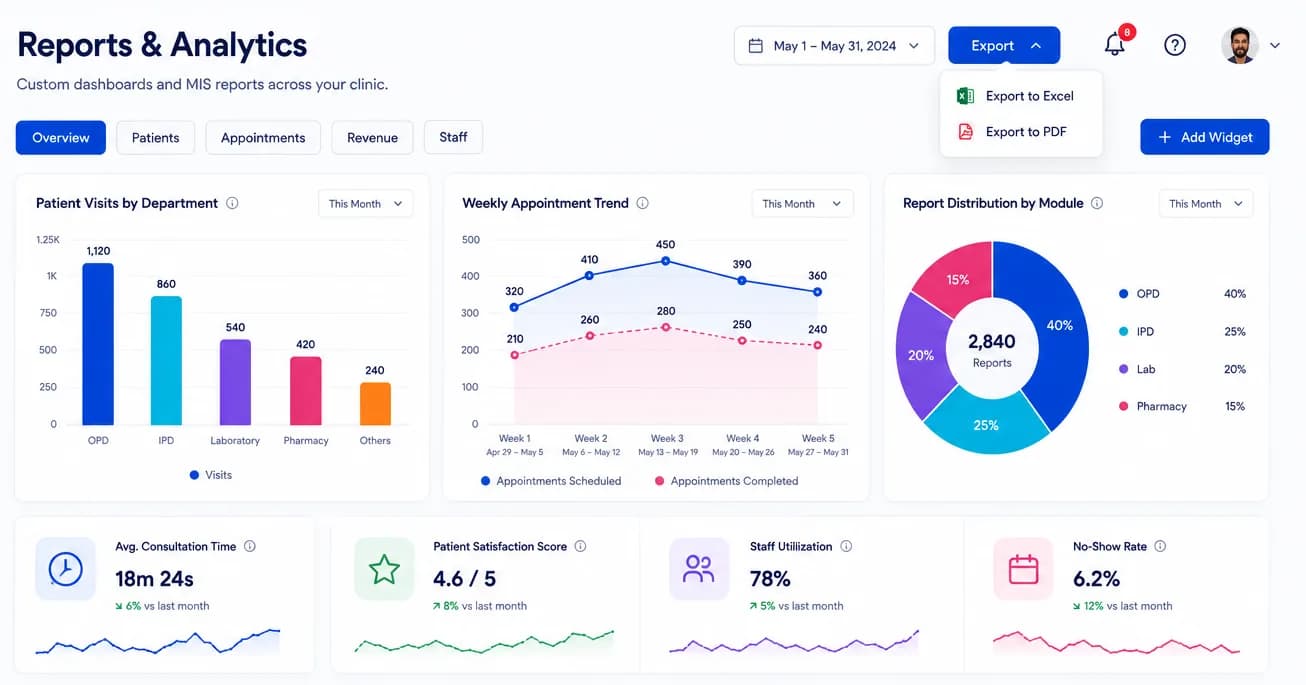The image size is (1306, 685).
Task: Open This Month dropdown in Patient Visits card
Action: [365, 203]
